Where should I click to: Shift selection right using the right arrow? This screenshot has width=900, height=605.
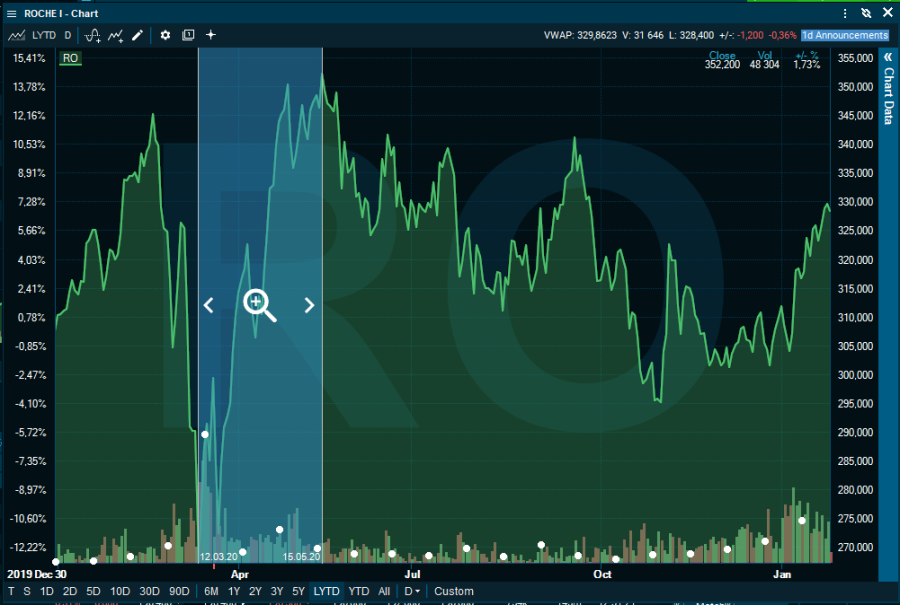309,305
